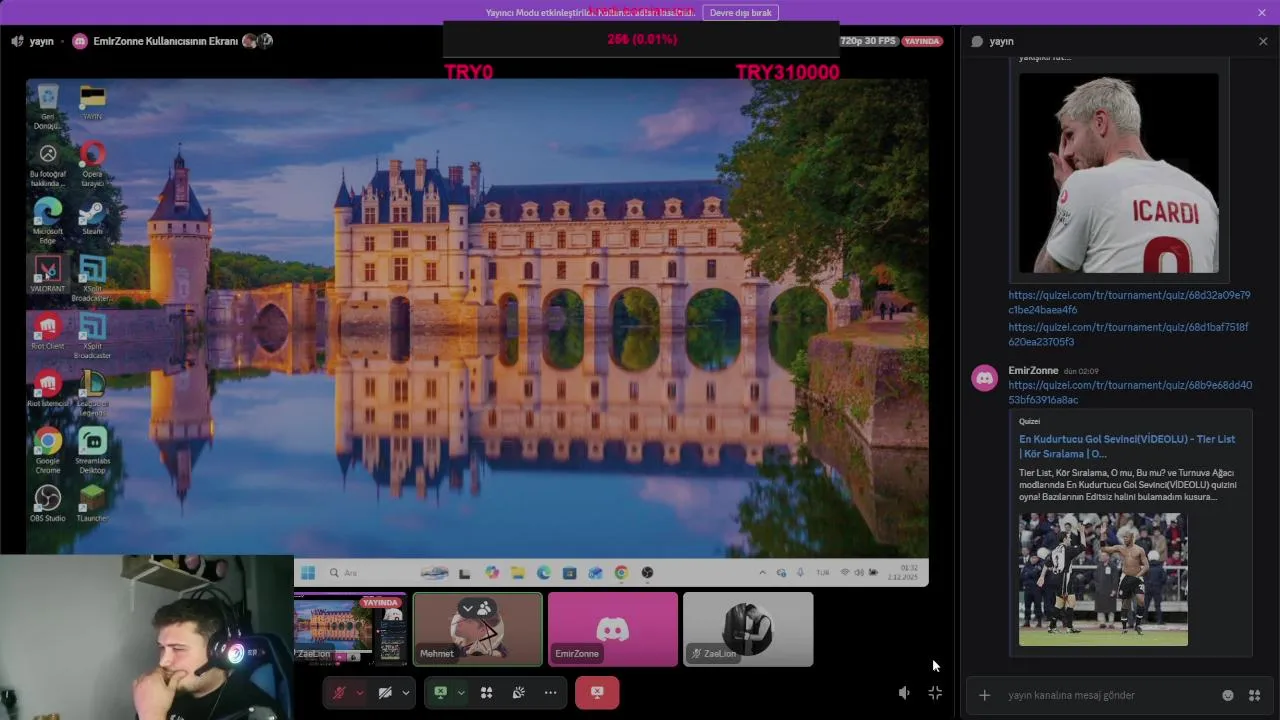
Task: Open the 'En Kudurtucu Gol Sevinci' embed title
Action: pos(1127,446)
